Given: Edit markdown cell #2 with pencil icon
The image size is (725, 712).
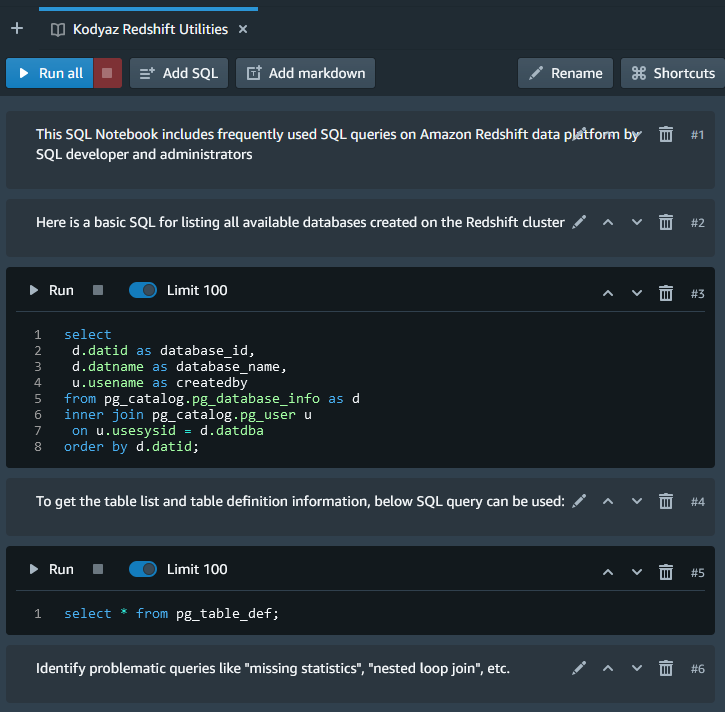Looking at the screenshot, I should click(579, 222).
